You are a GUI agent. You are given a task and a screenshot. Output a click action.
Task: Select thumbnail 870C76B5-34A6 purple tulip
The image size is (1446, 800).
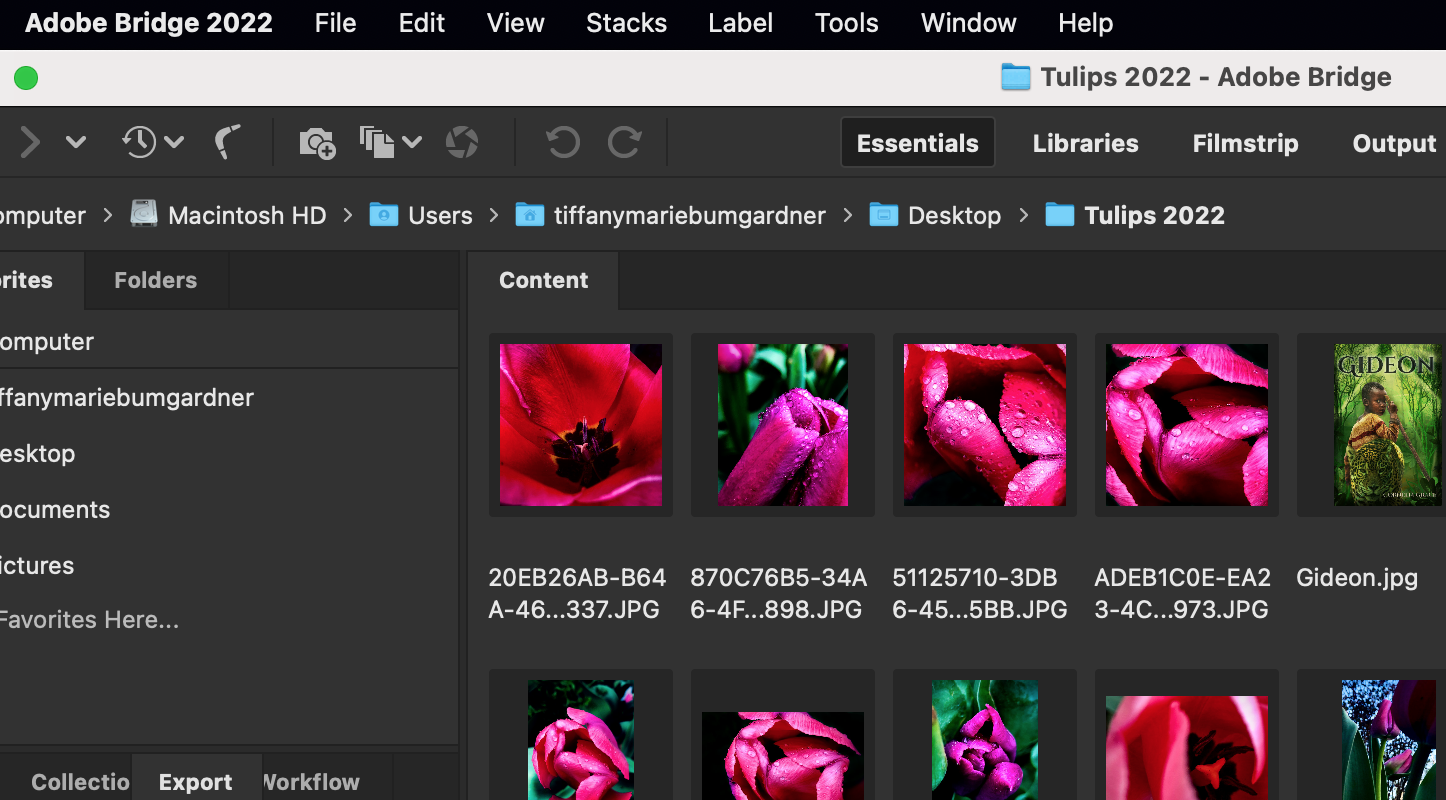click(783, 425)
